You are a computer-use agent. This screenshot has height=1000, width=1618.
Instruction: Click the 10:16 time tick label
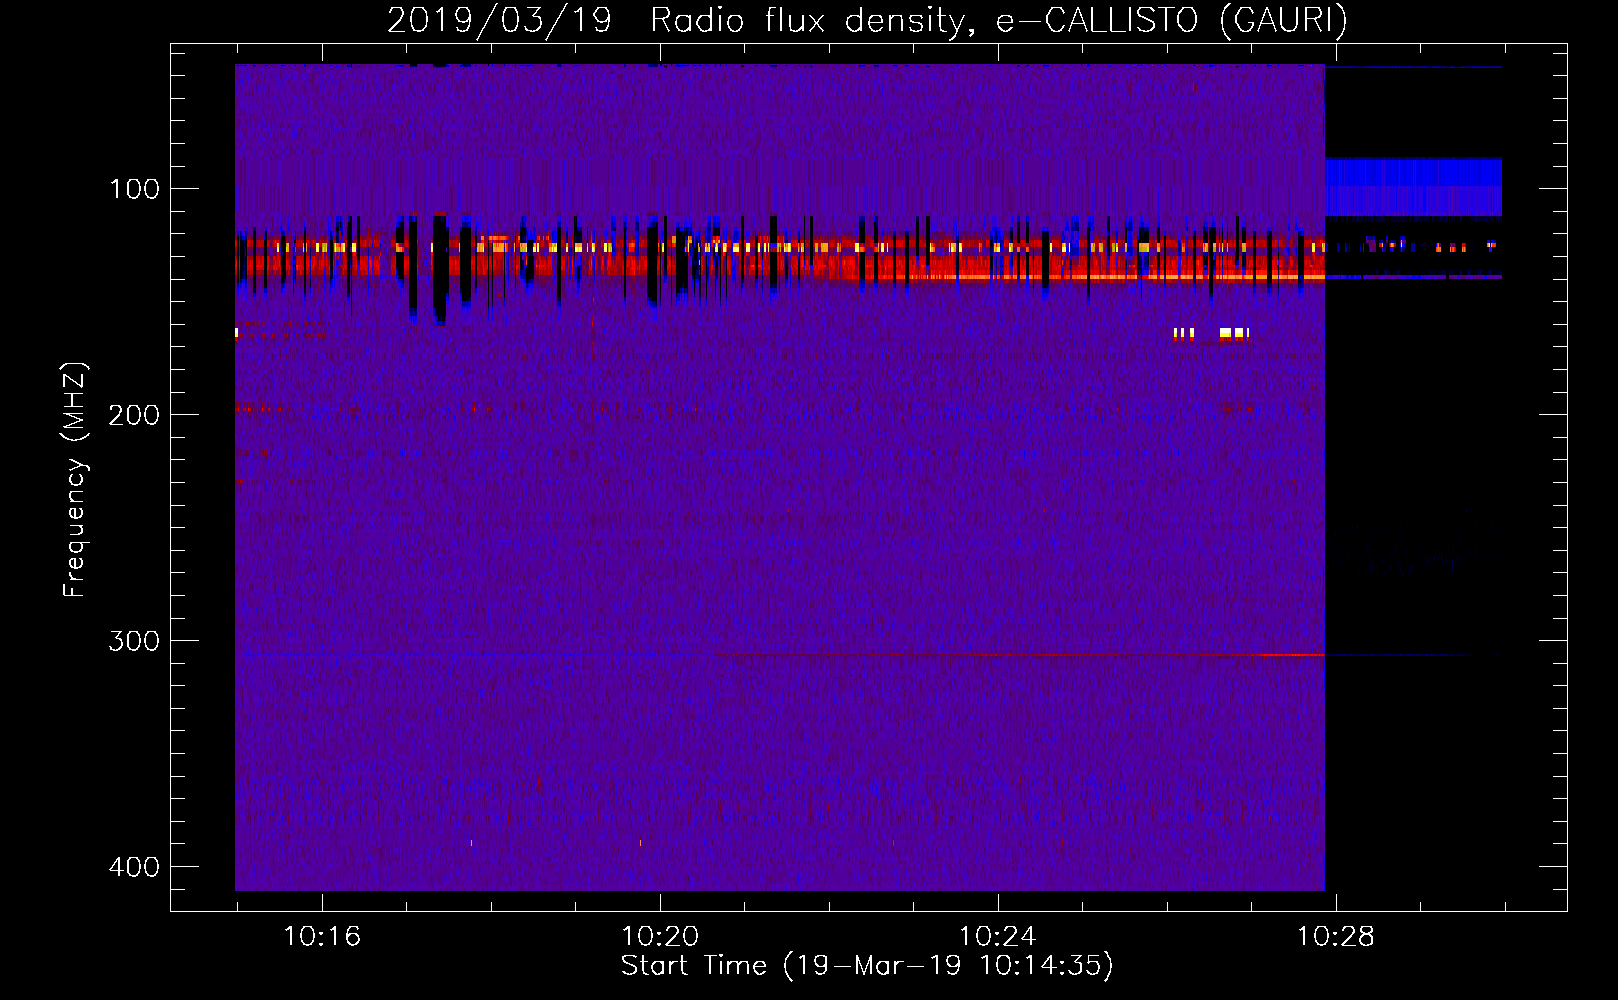[x=322, y=937]
